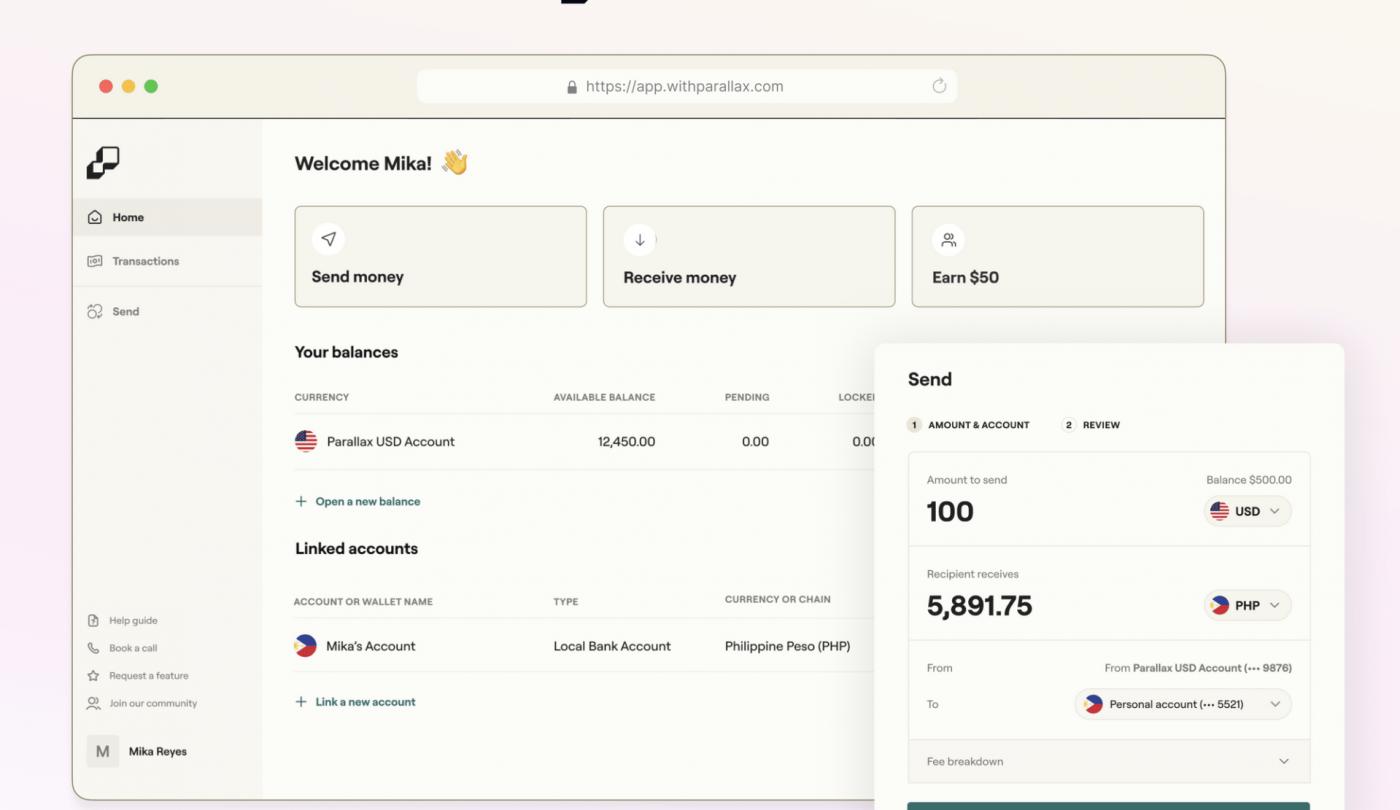The height and width of the screenshot is (810, 1400).
Task: Click the Parallax logo in sidebar
Action: (103, 162)
